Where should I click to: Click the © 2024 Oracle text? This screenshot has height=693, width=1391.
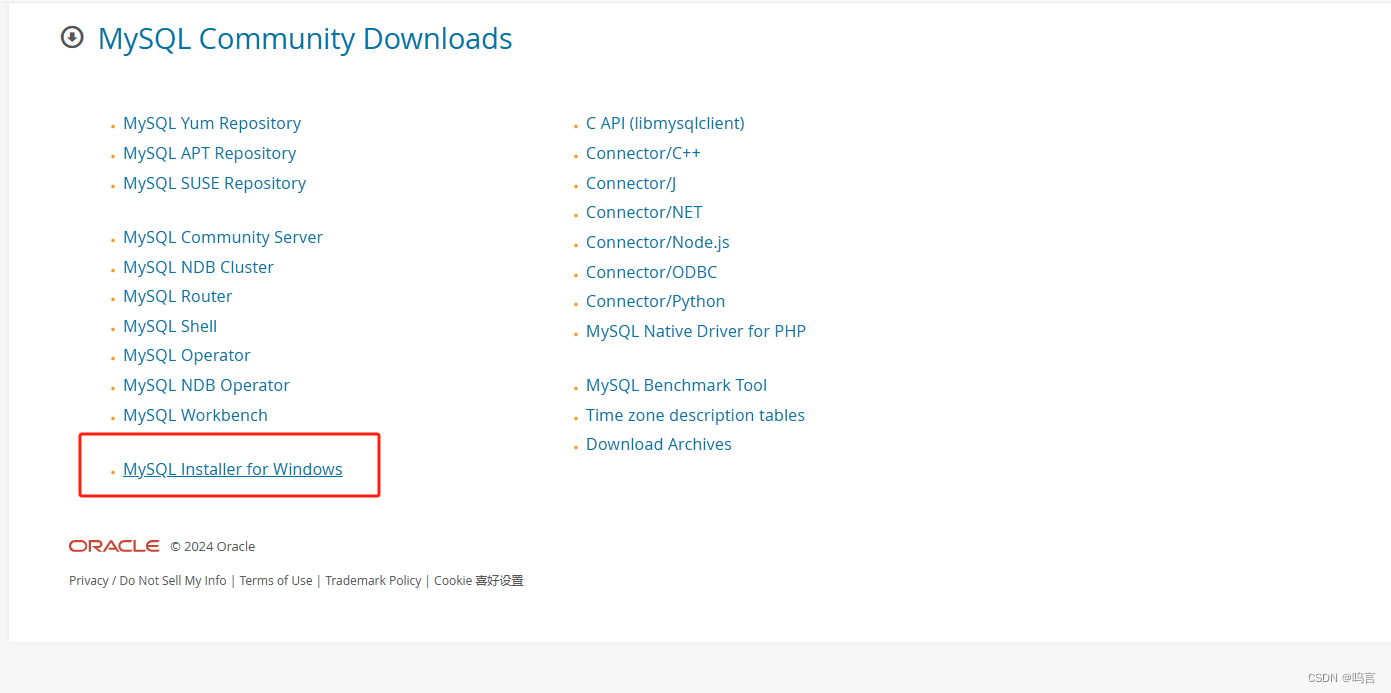(212, 547)
